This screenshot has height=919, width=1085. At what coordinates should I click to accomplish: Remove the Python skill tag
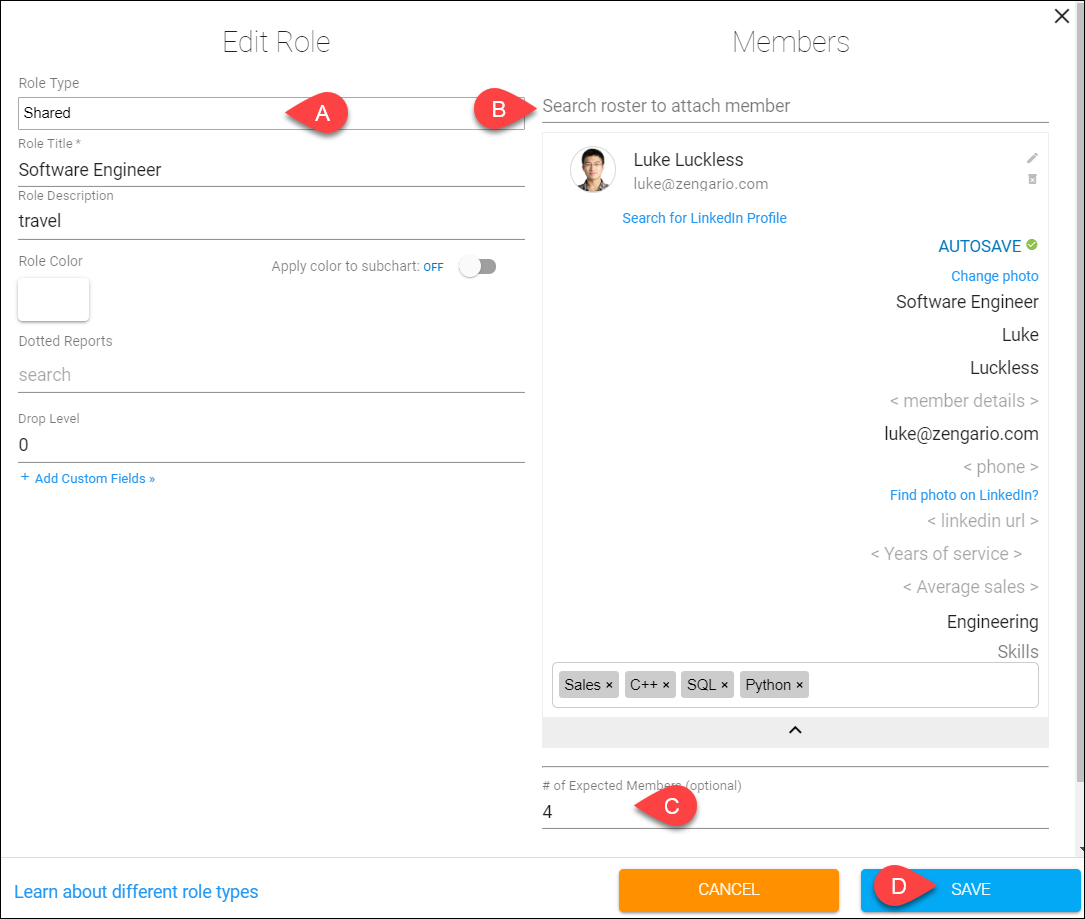pyautogui.click(x=799, y=685)
